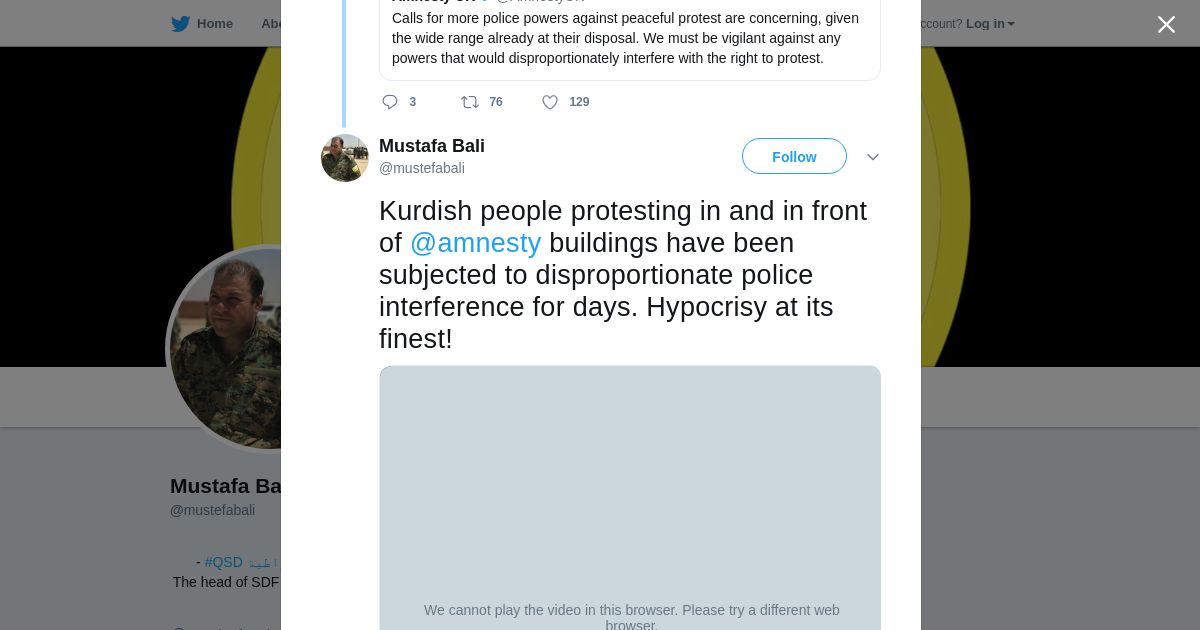Like the tweet with 129 likes
Screen dimensions: 1200x630
pyautogui.click(x=550, y=102)
